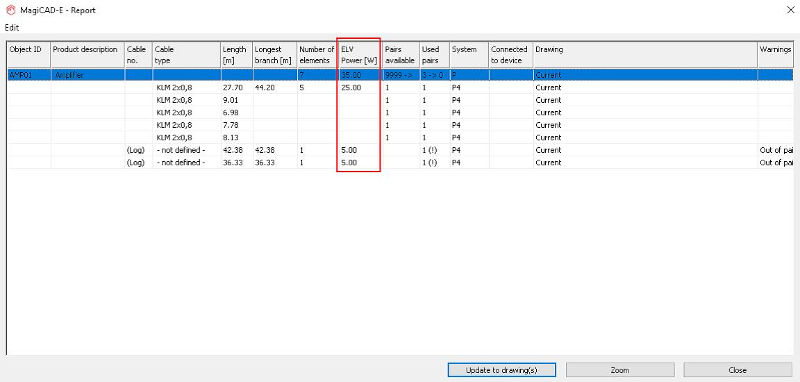Click the Pairs available column header
The width and height of the screenshot is (800, 382).
coord(401,55)
